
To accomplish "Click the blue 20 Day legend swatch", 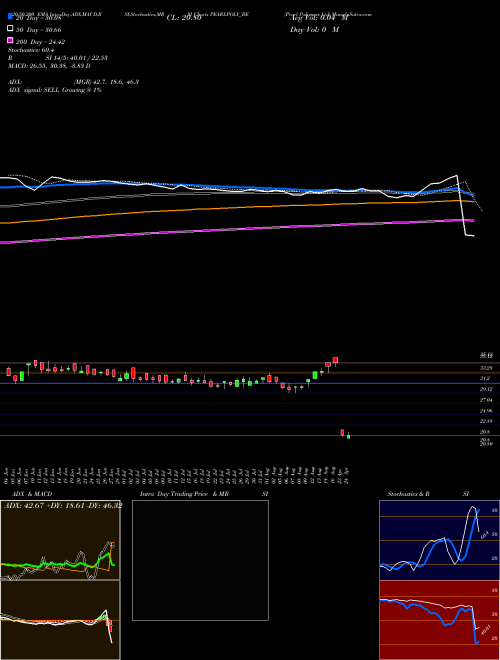I will [10, 17].
